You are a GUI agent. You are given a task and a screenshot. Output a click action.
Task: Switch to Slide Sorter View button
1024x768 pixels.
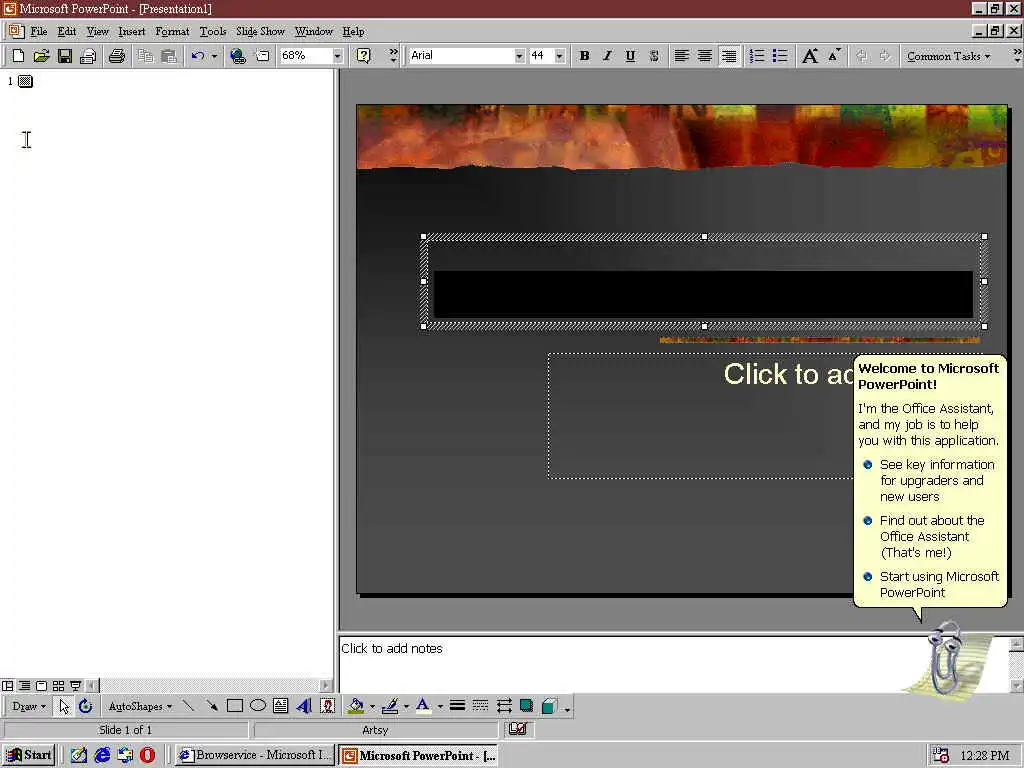pos(58,686)
